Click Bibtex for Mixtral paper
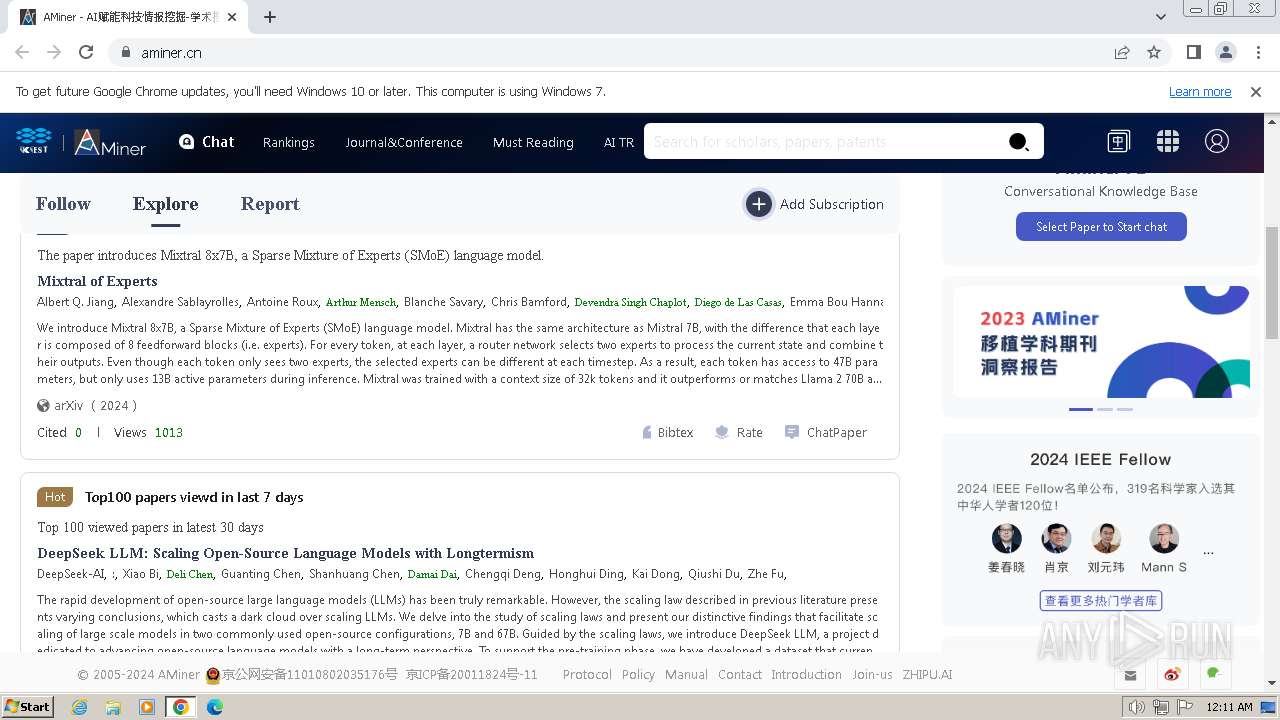The image size is (1280, 720). pyautogui.click(x=667, y=433)
